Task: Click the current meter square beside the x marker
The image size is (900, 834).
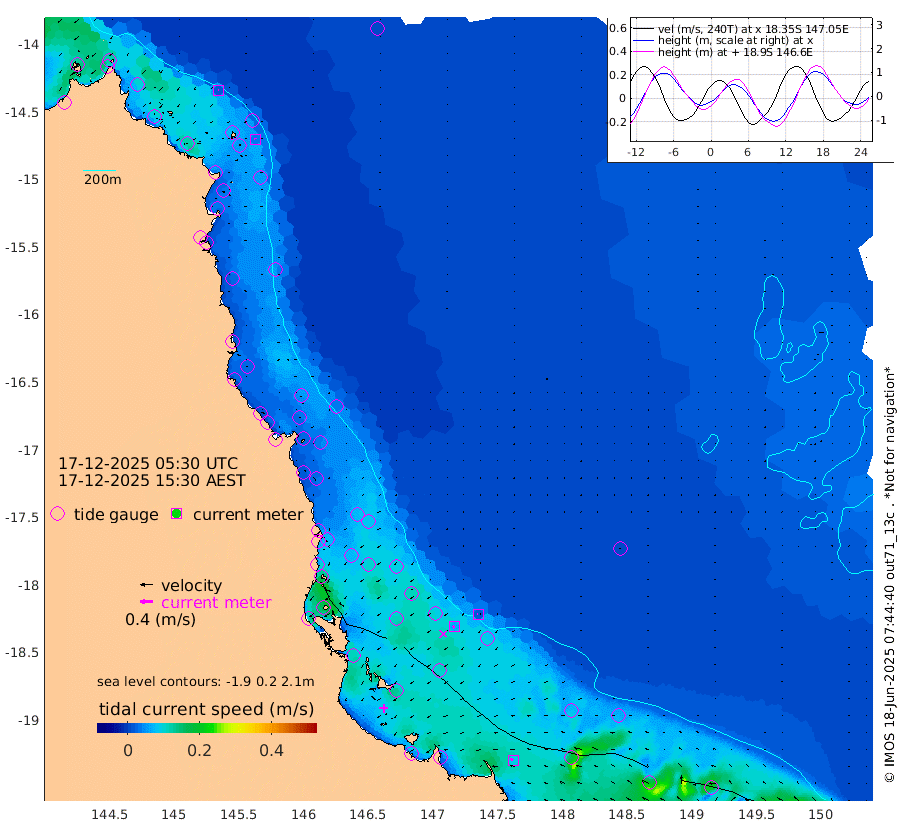Action: coord(454,626)
